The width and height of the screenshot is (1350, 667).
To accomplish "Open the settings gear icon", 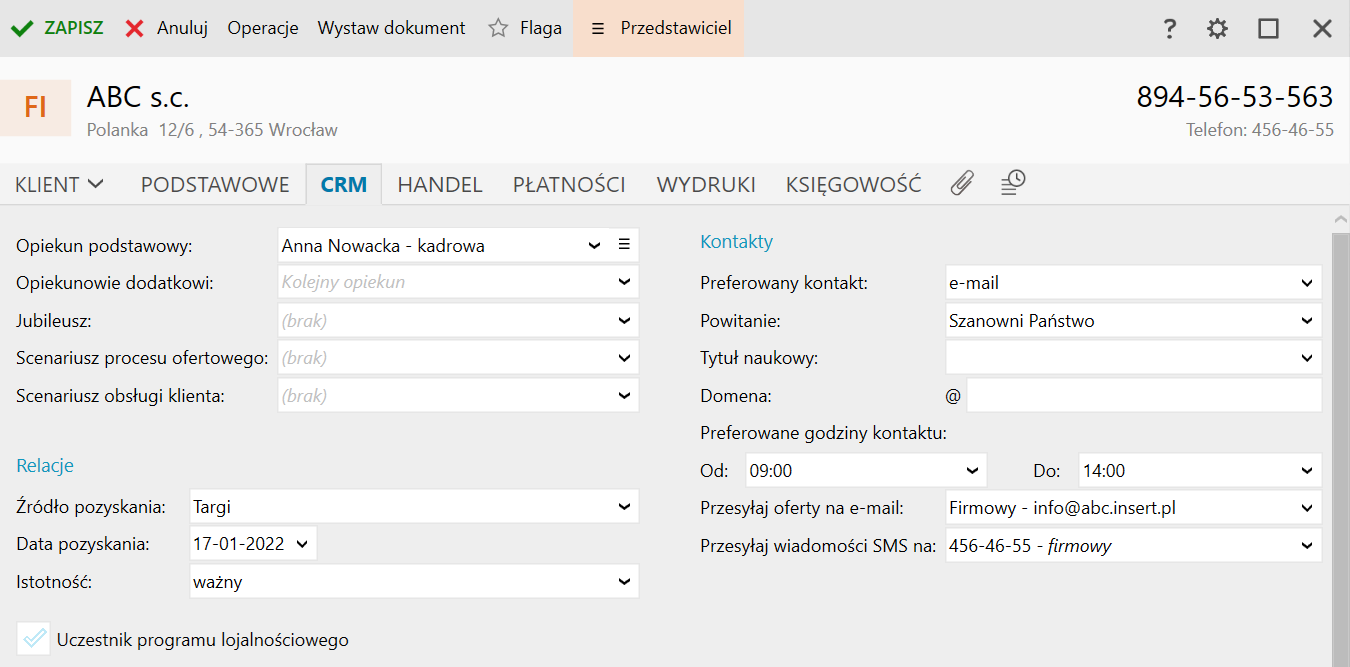I will [x=1217, y=29].
